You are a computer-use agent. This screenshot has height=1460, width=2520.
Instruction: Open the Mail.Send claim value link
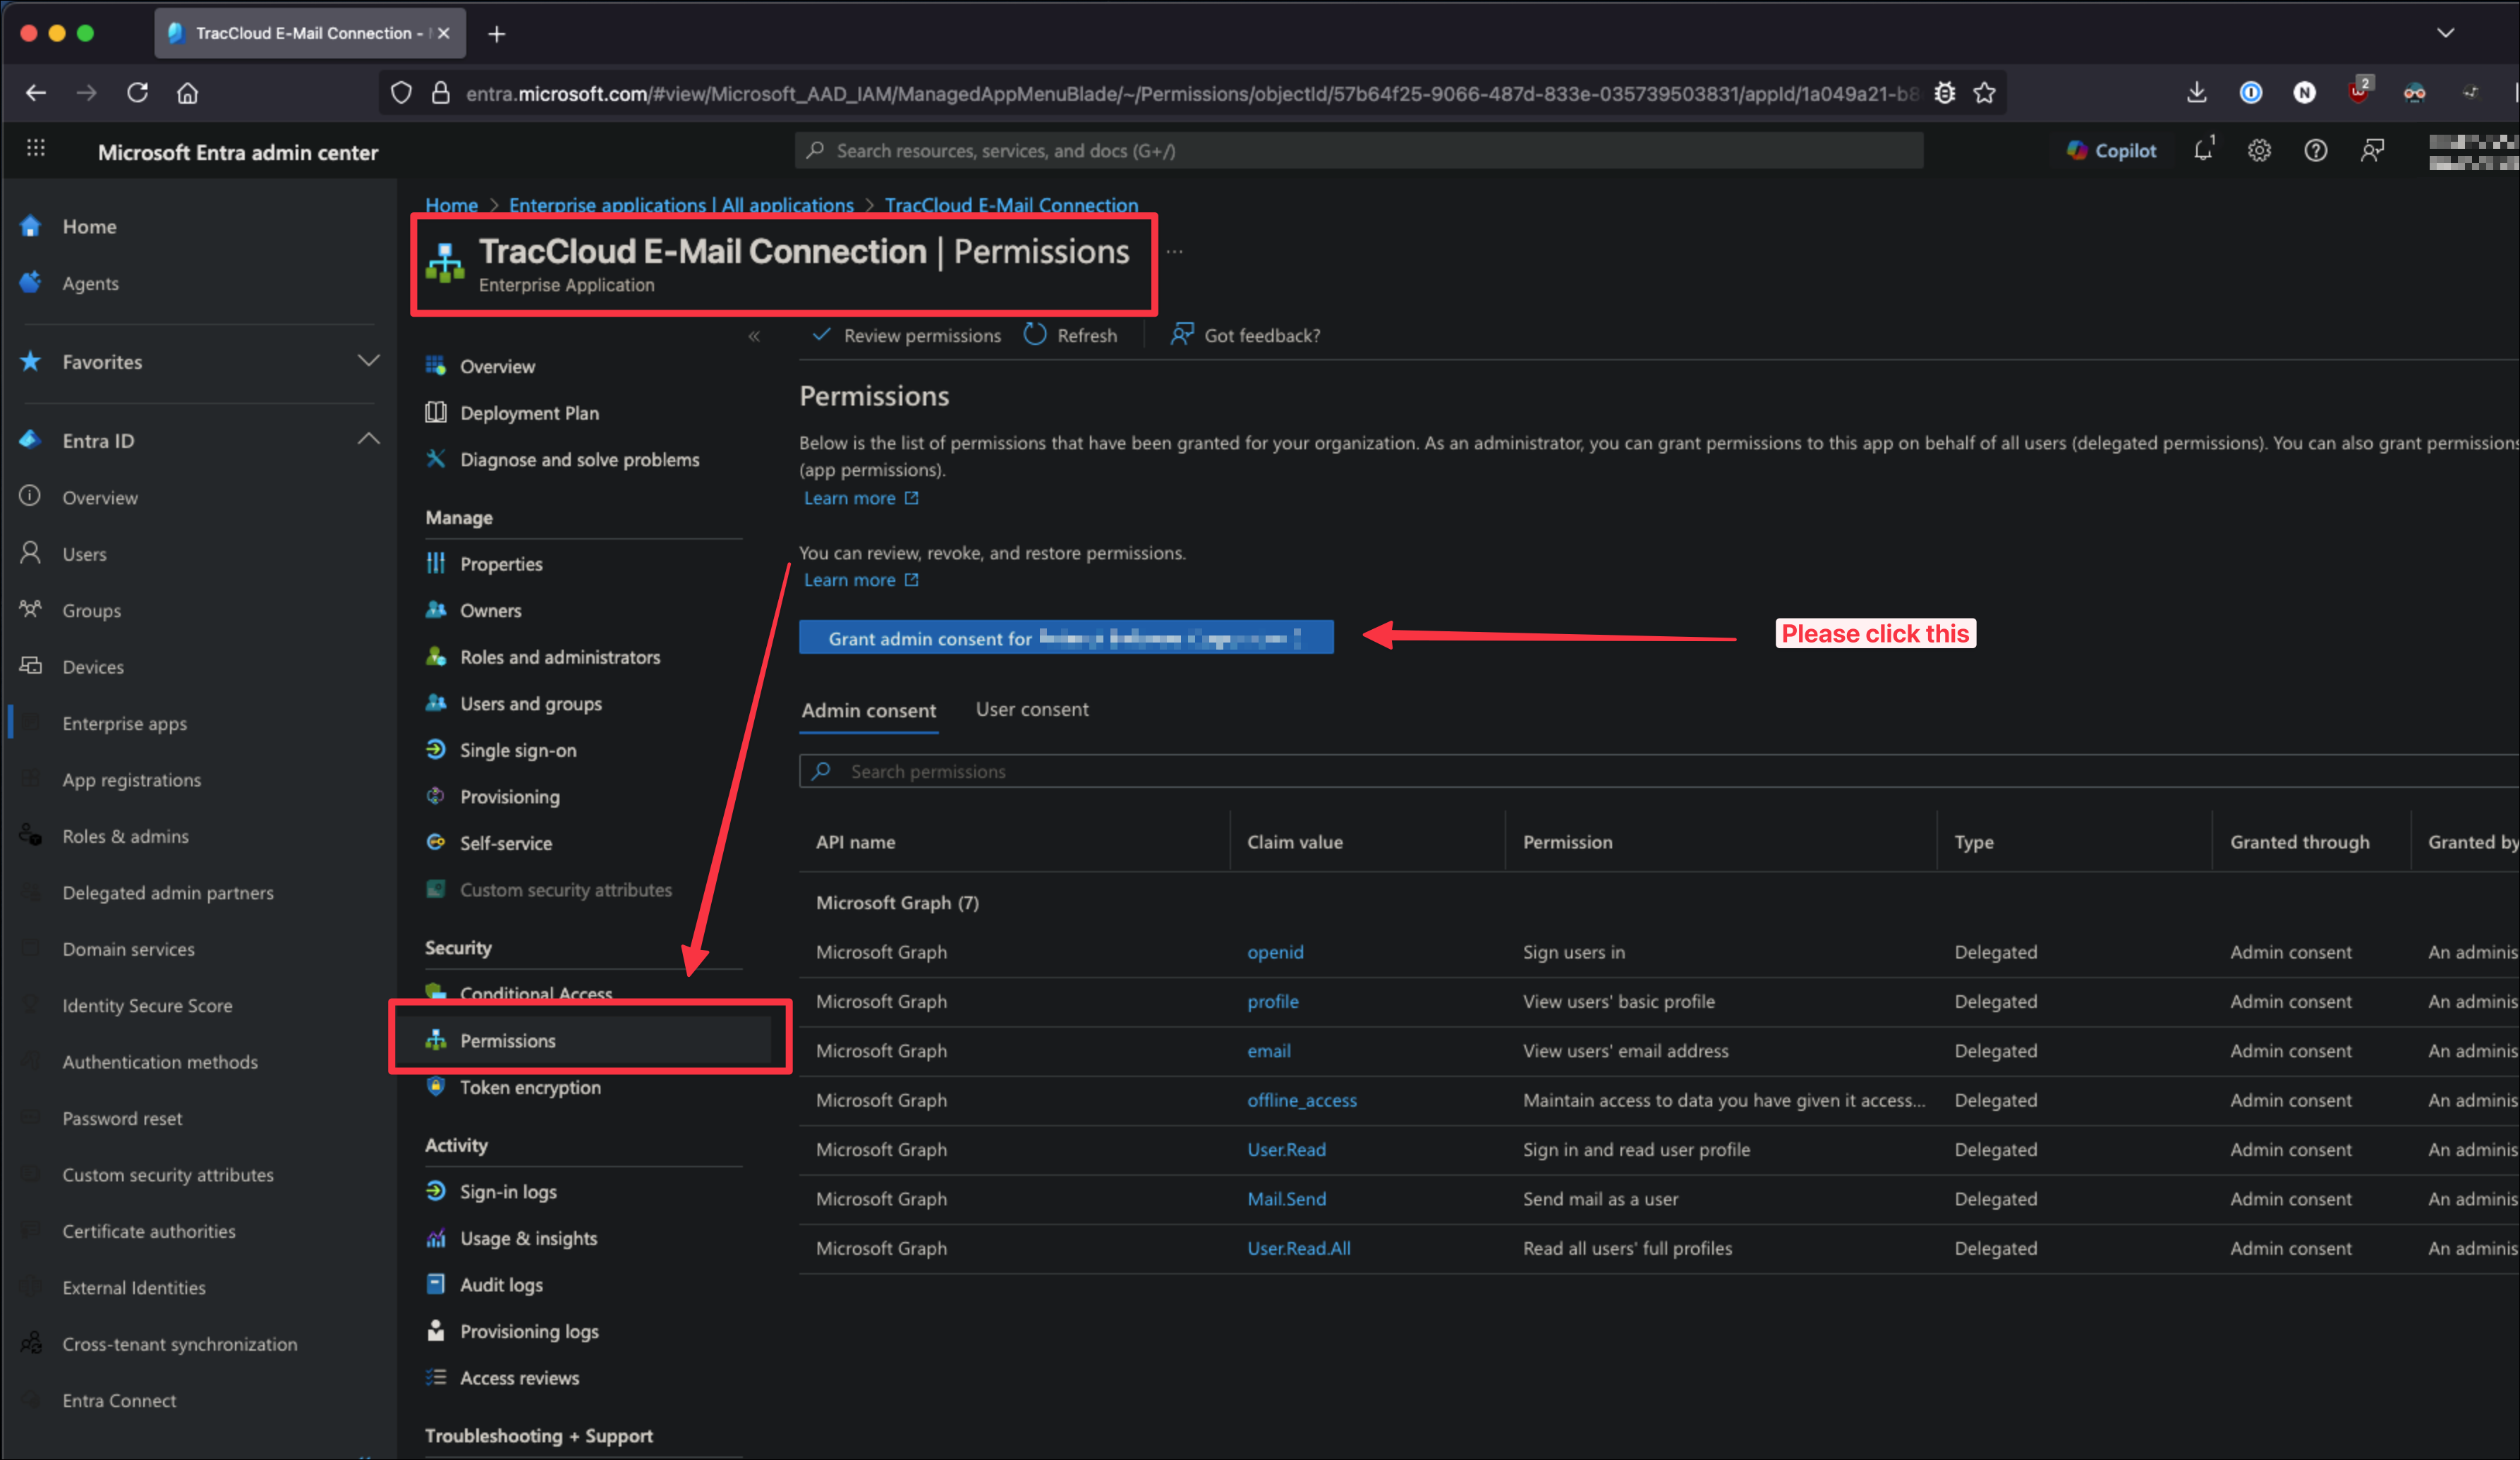pyautogui.click(x=1286, y=1198)
